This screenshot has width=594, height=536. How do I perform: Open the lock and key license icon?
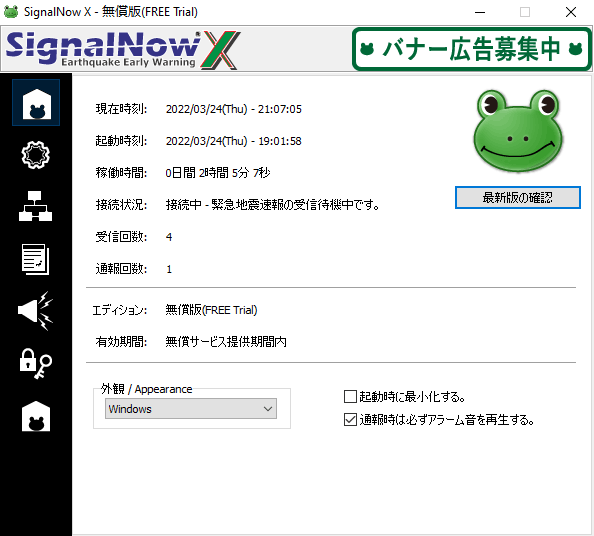[36, 363]
